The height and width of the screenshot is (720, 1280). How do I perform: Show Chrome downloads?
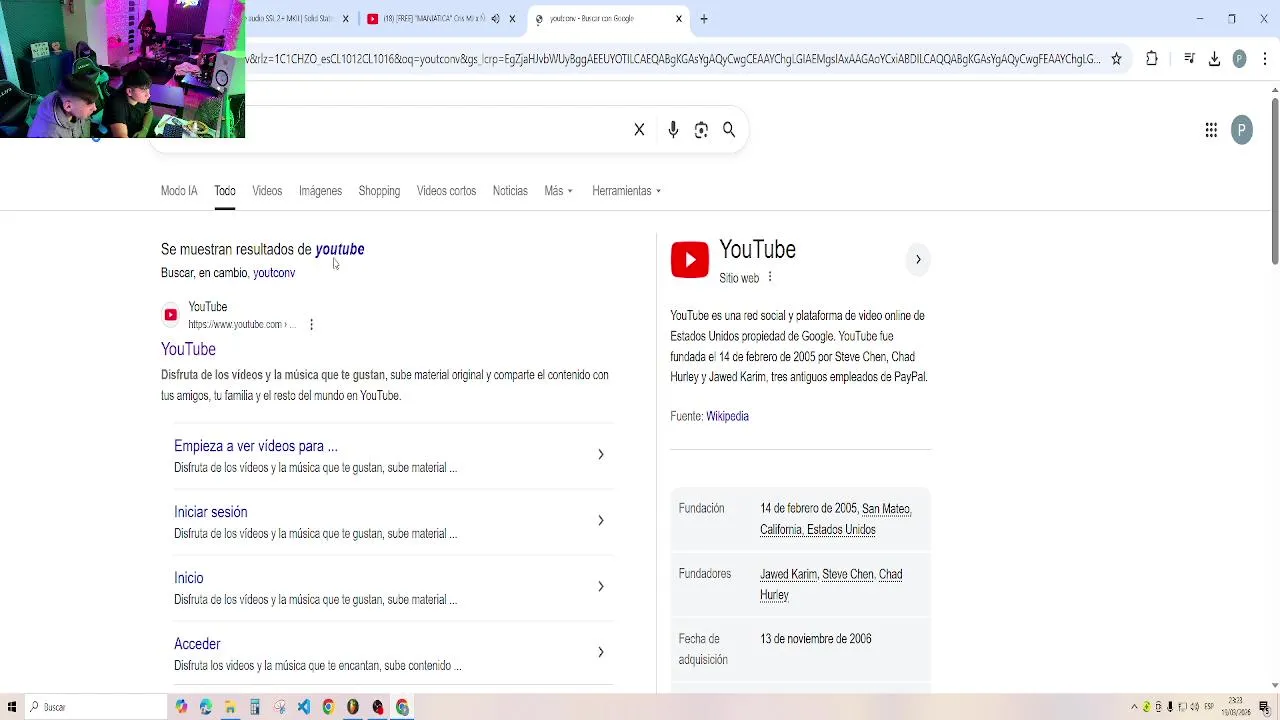tap(1214, 59)
